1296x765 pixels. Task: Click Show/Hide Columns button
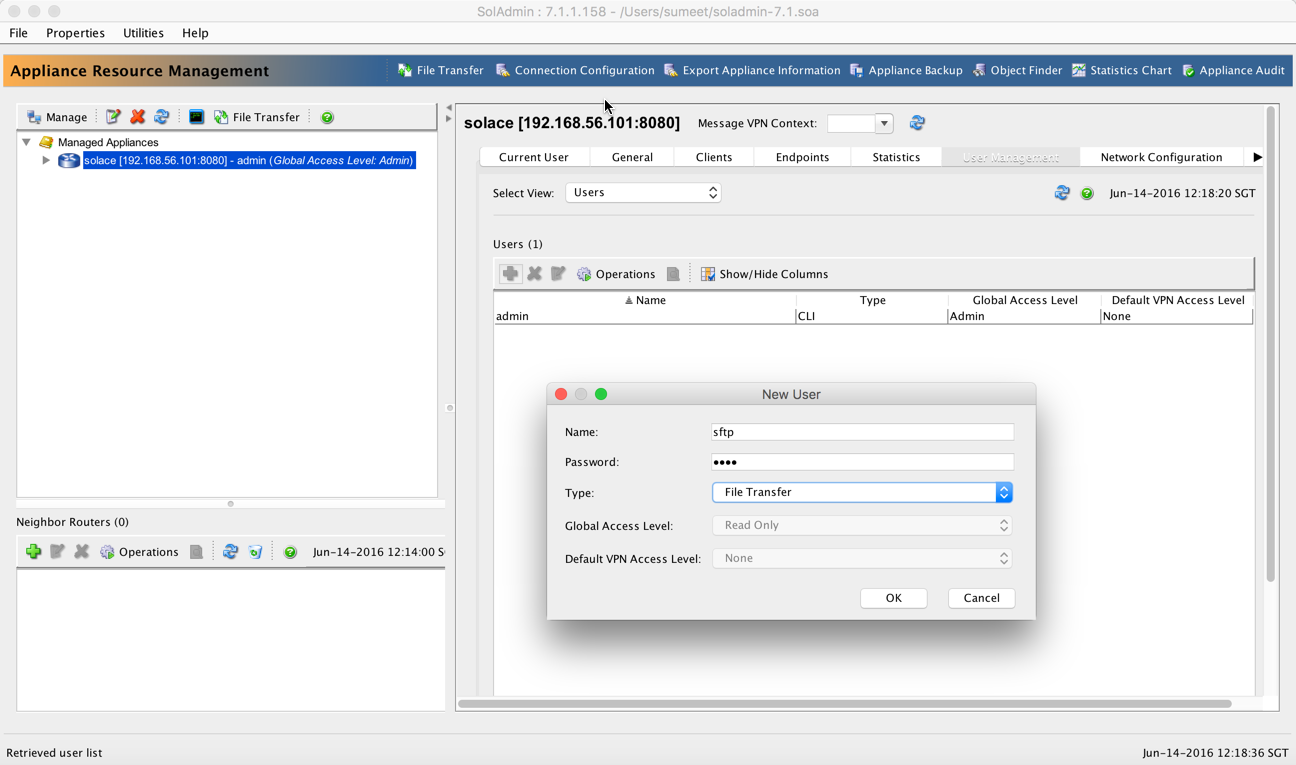pyautogui.click(x=764, y=274)
